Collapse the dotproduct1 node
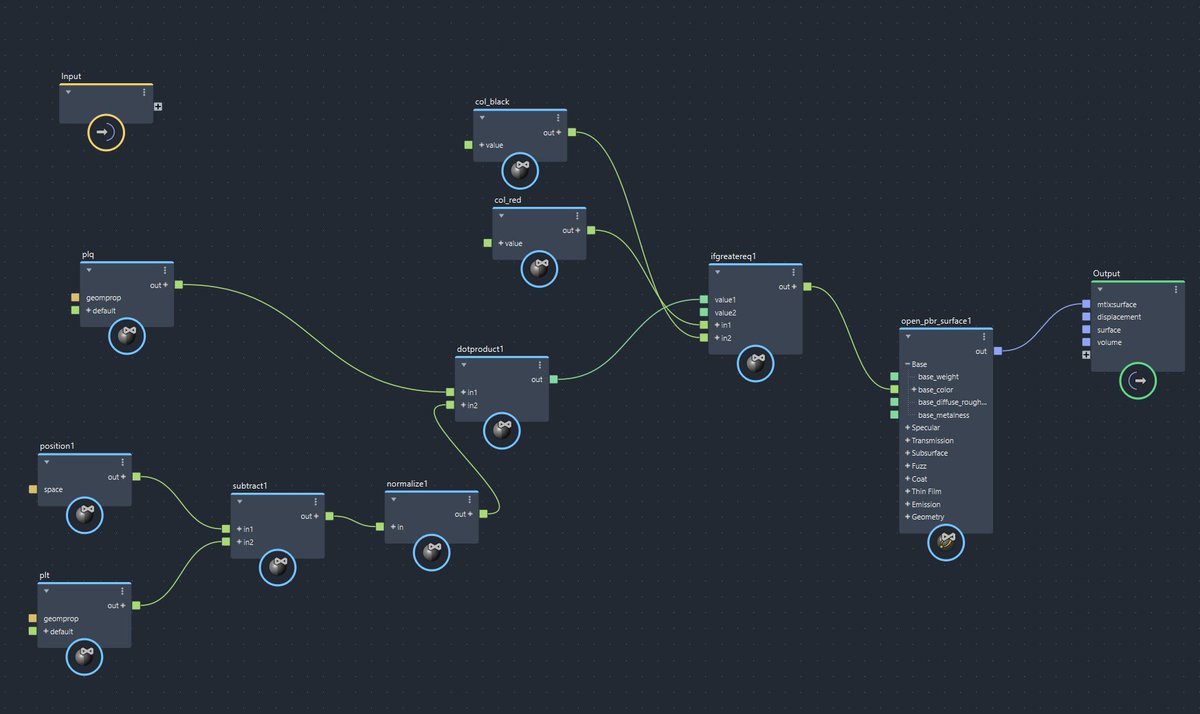This screenshot has height=714, width=1200. tap(463, 365)
